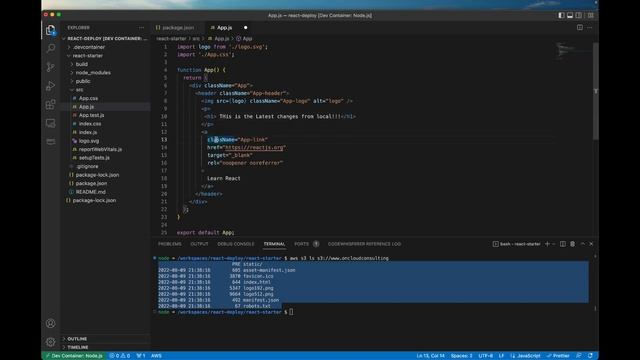
Task: Open the notifications bell in status bar
Action: point(590,356)
